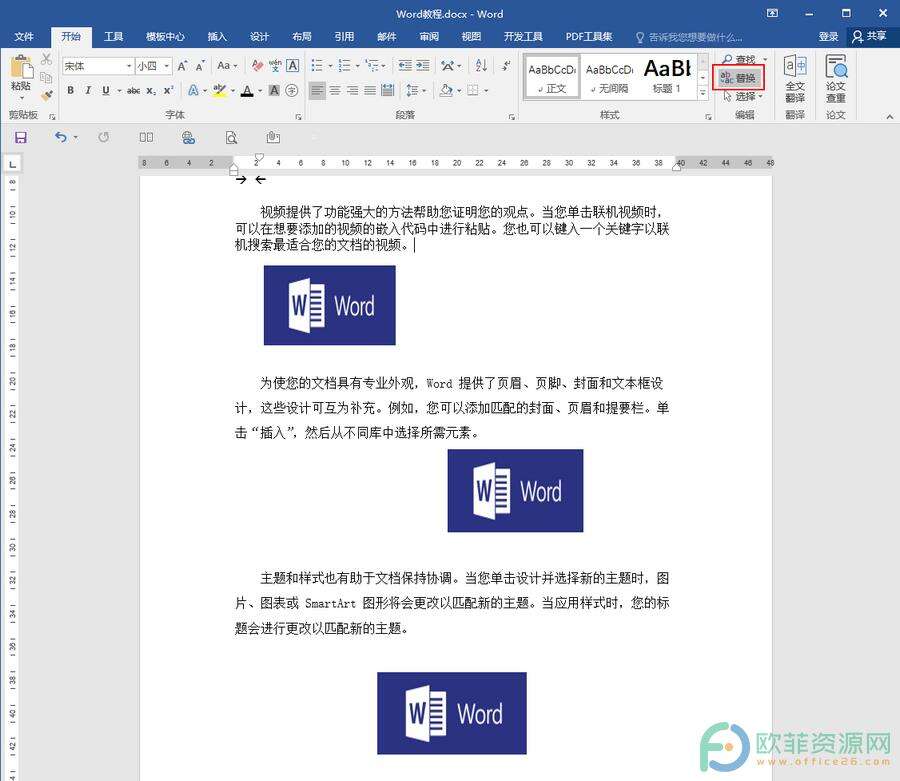Open the phonetic guide (wén) tool
Screen dimensions: 900x781
[275, 66]
